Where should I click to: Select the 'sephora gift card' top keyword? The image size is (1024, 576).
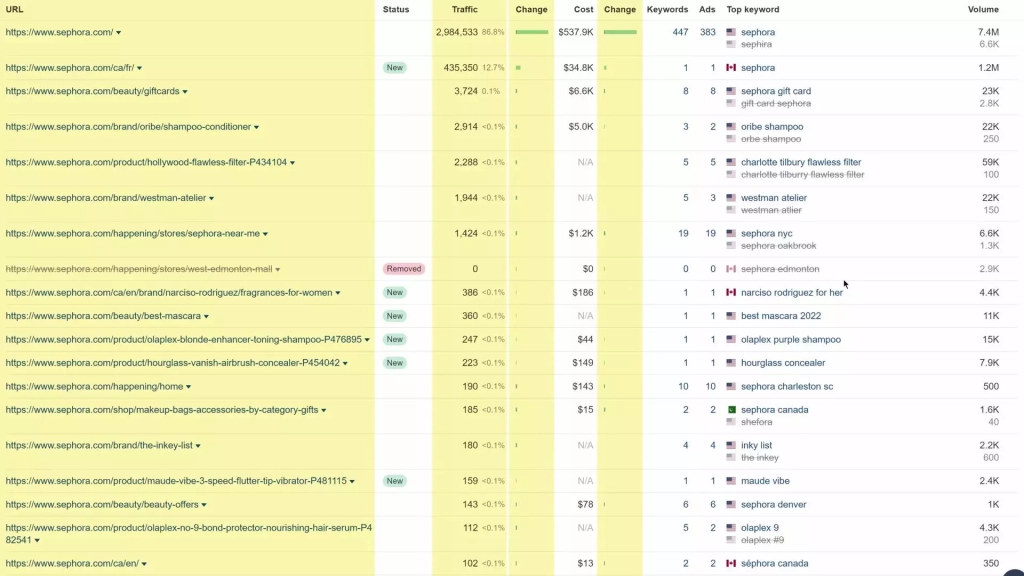pos(776,91)
